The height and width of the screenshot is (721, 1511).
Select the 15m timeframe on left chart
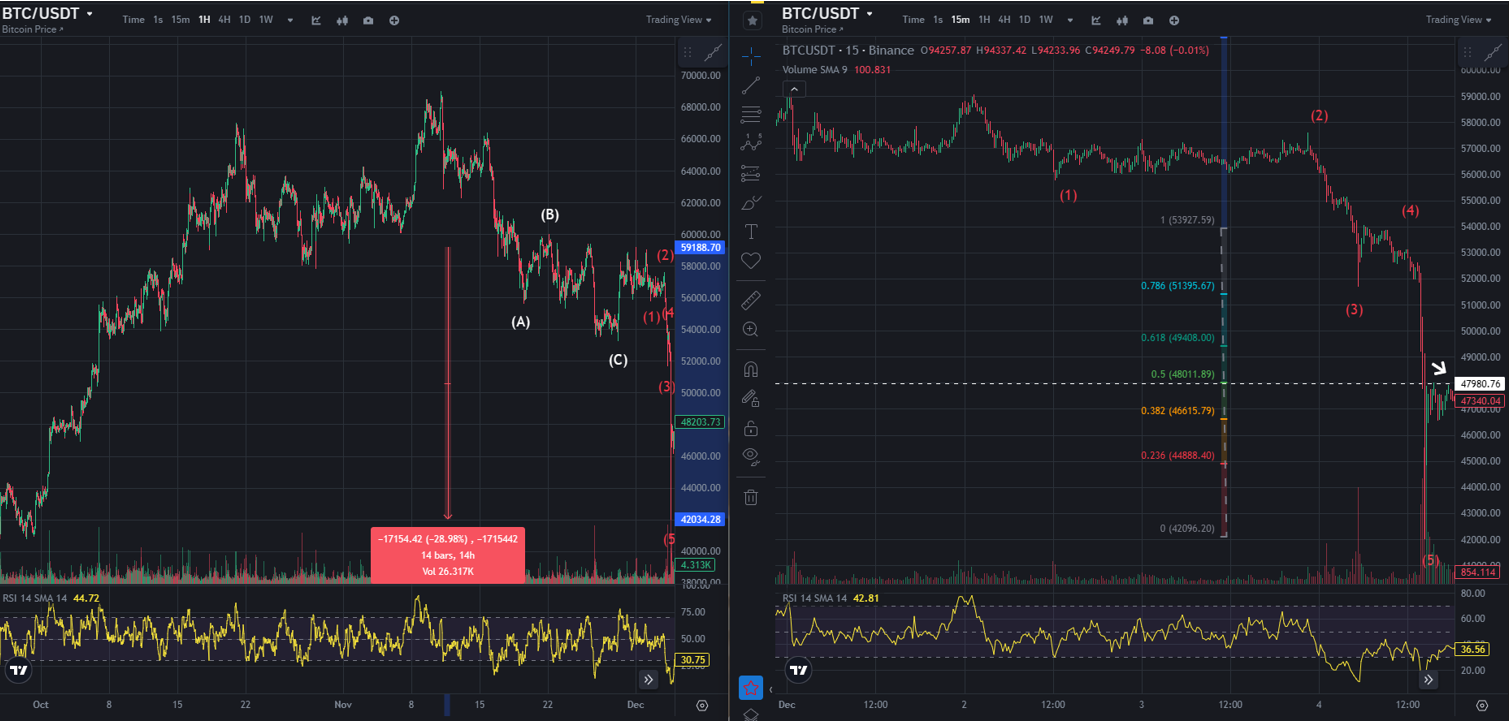click(181, 20)
